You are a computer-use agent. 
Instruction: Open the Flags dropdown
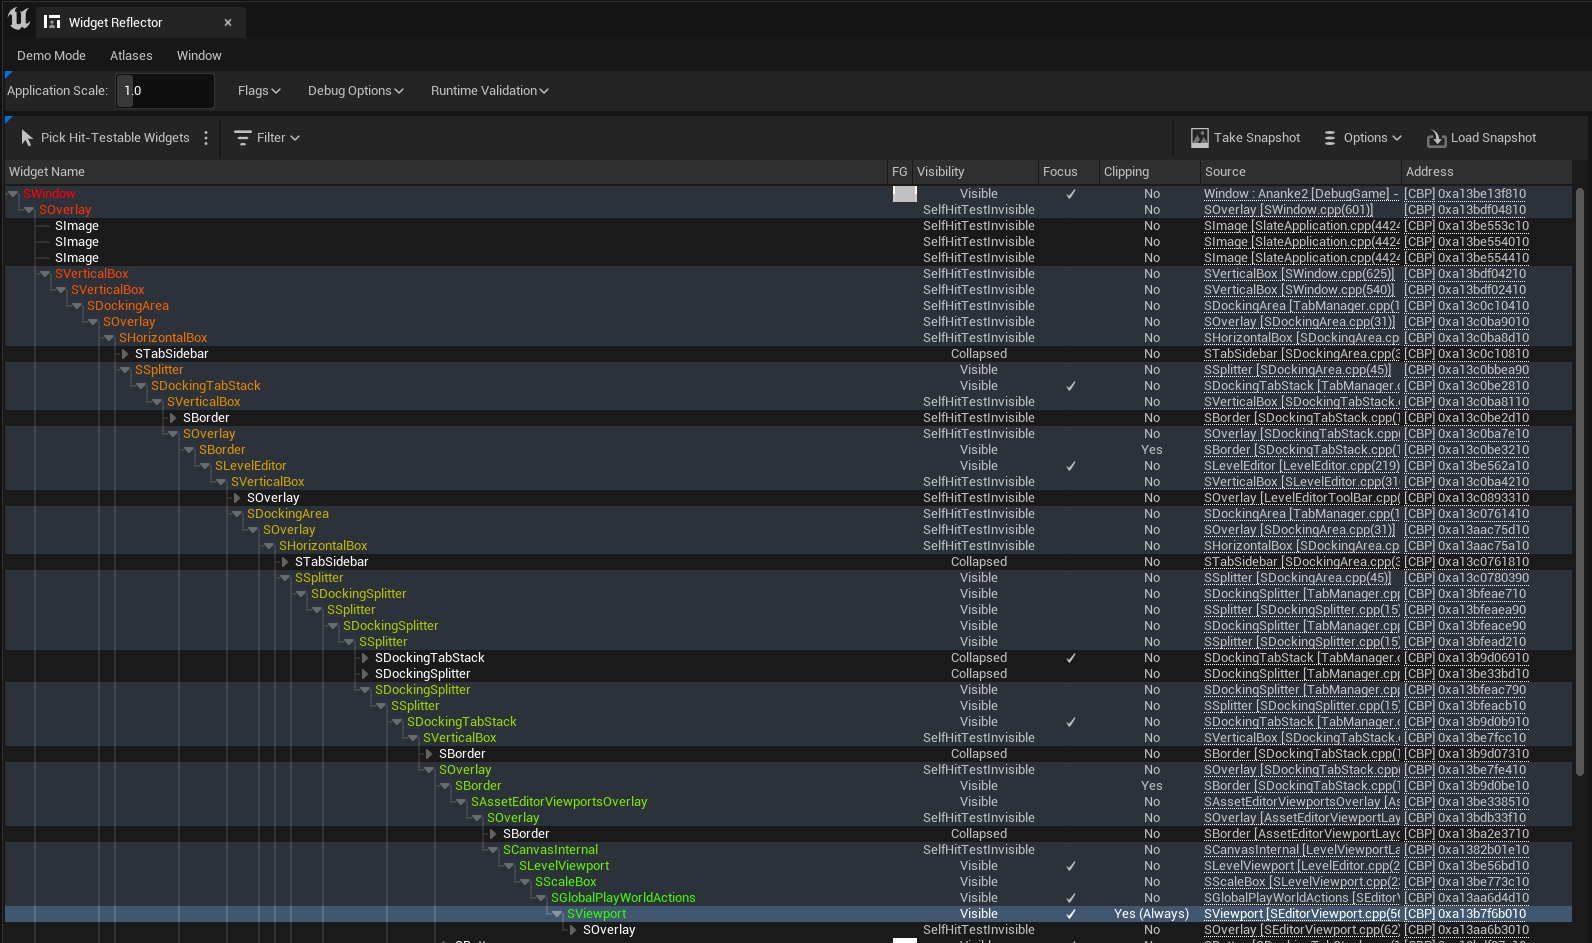click(x=259, y=91)
